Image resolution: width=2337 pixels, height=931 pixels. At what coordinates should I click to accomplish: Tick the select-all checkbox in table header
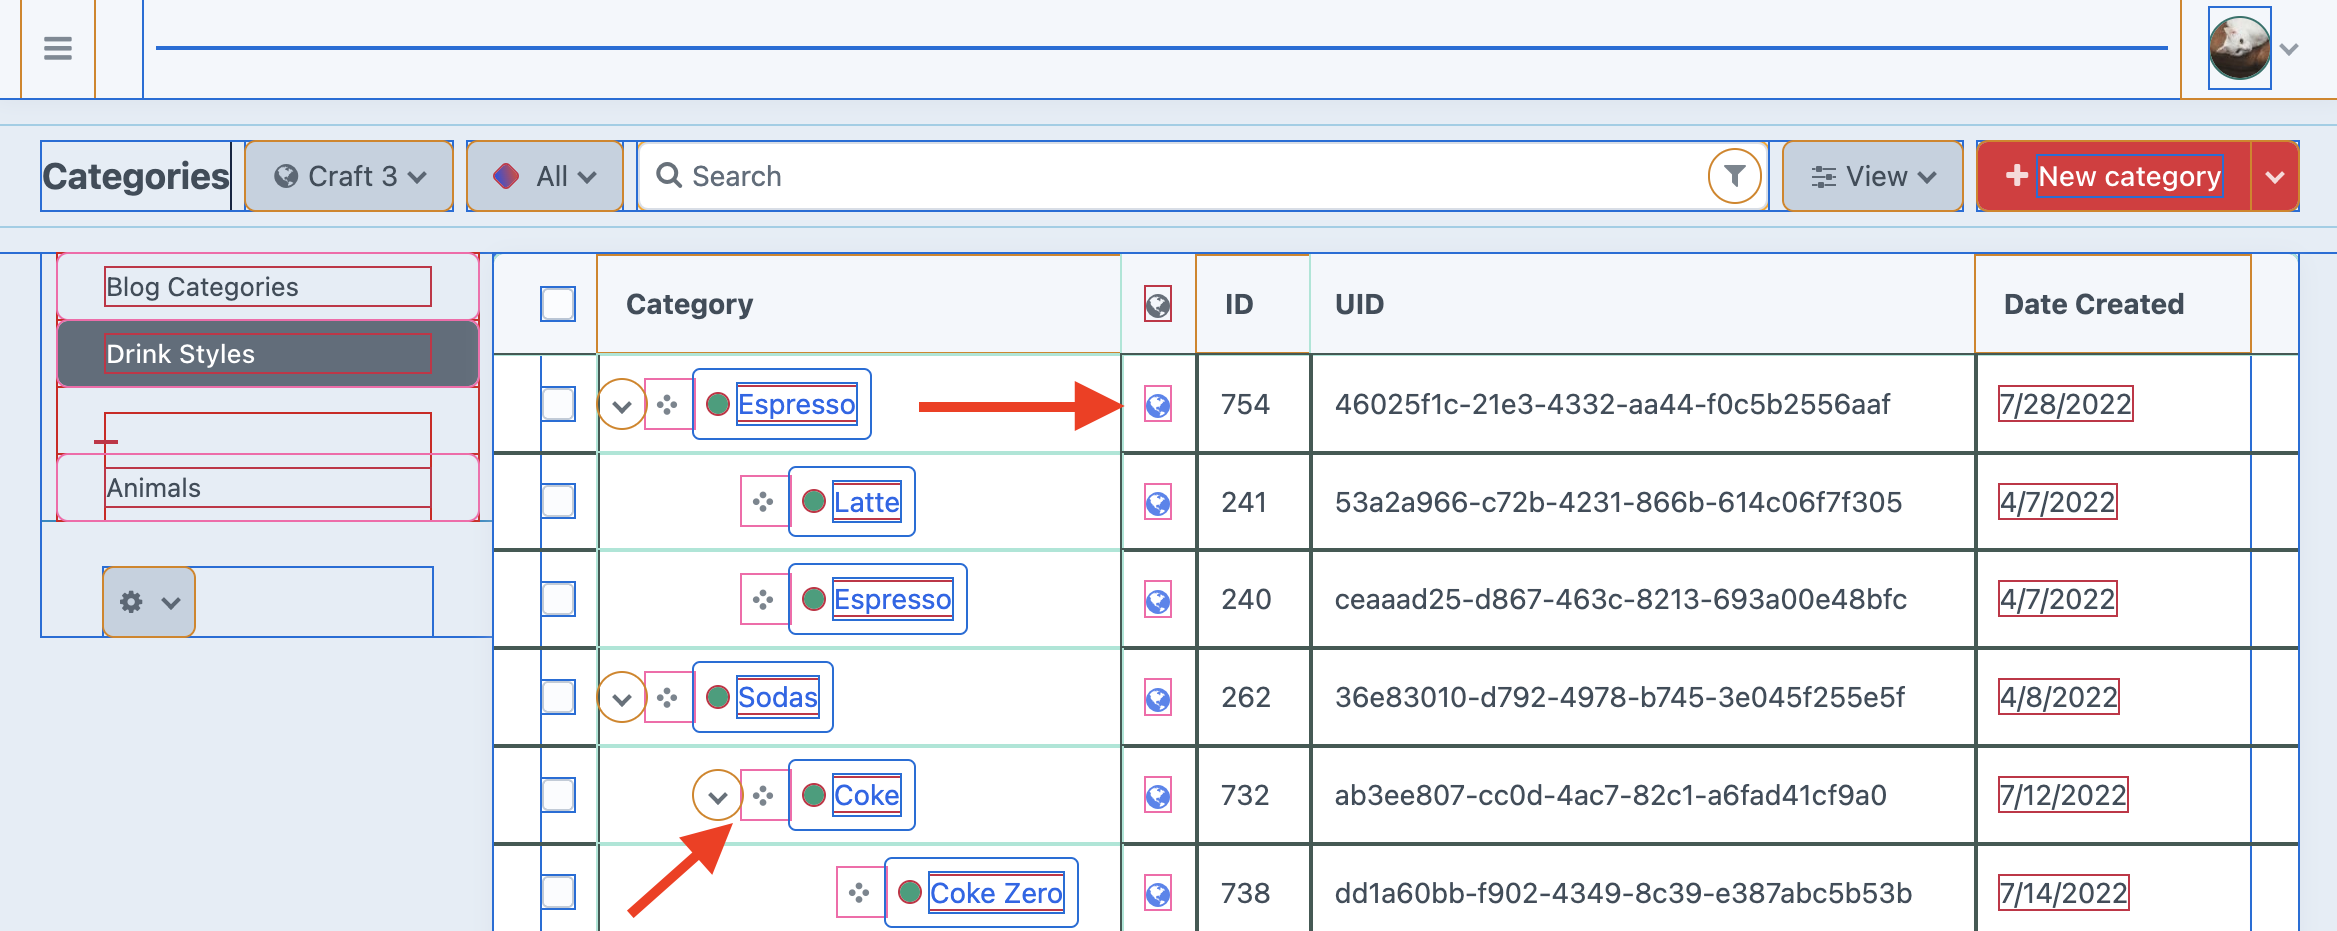[558, 304]
